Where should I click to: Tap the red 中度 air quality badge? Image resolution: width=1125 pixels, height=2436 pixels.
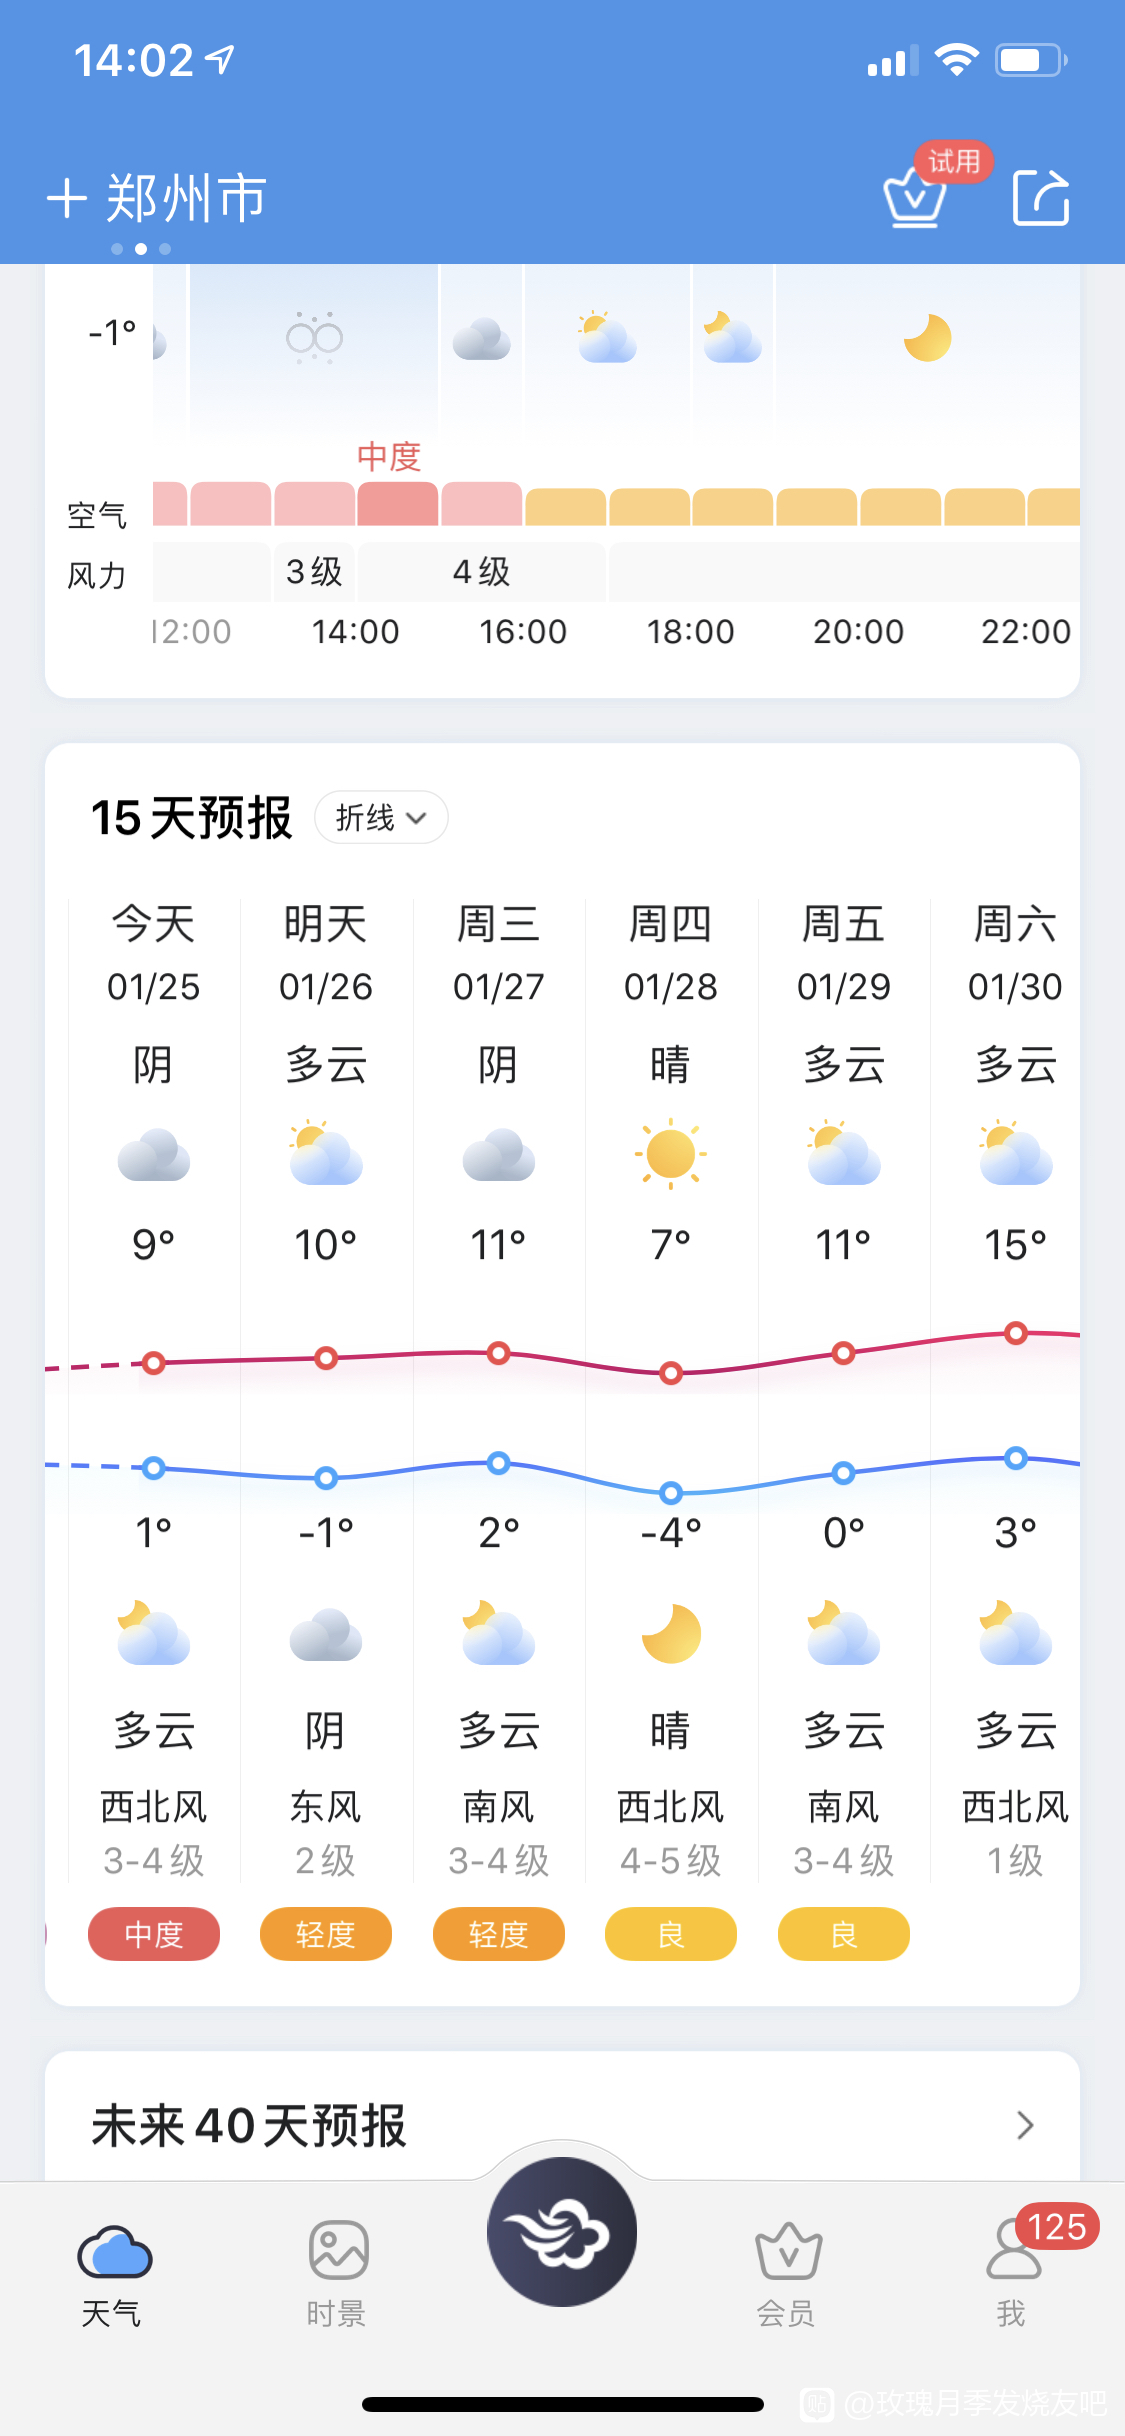[154, 1934]
